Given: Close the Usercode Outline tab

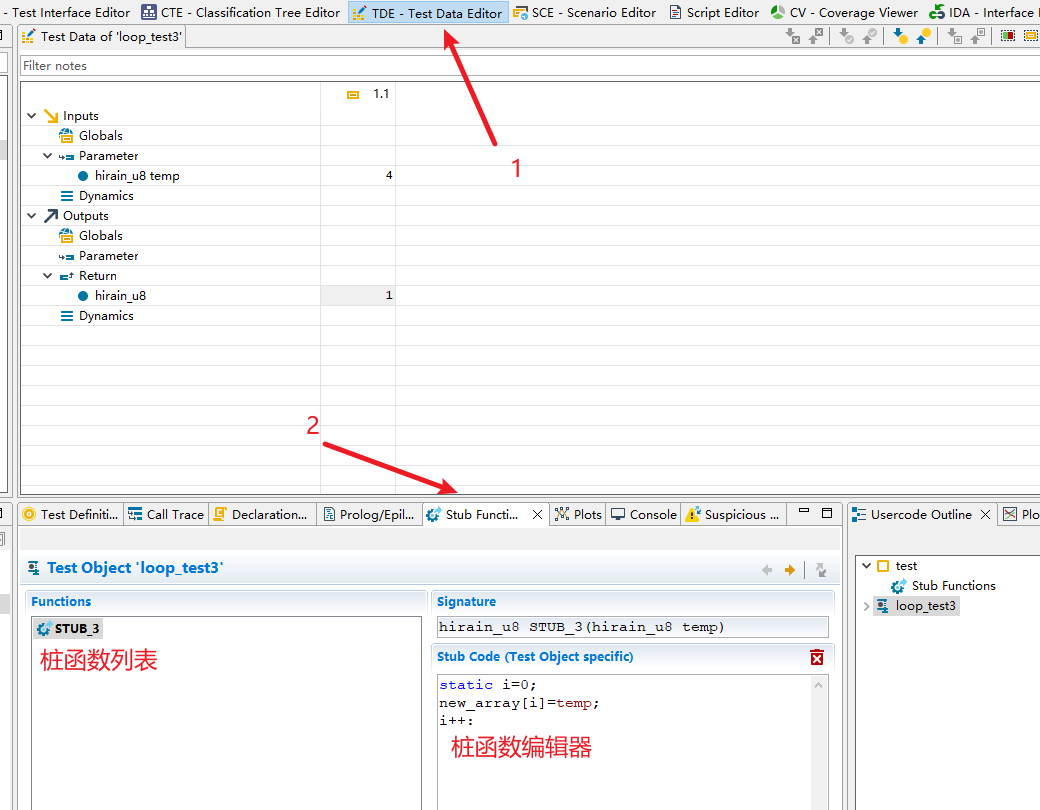Looking at the screenshot, I should [985, 514].
